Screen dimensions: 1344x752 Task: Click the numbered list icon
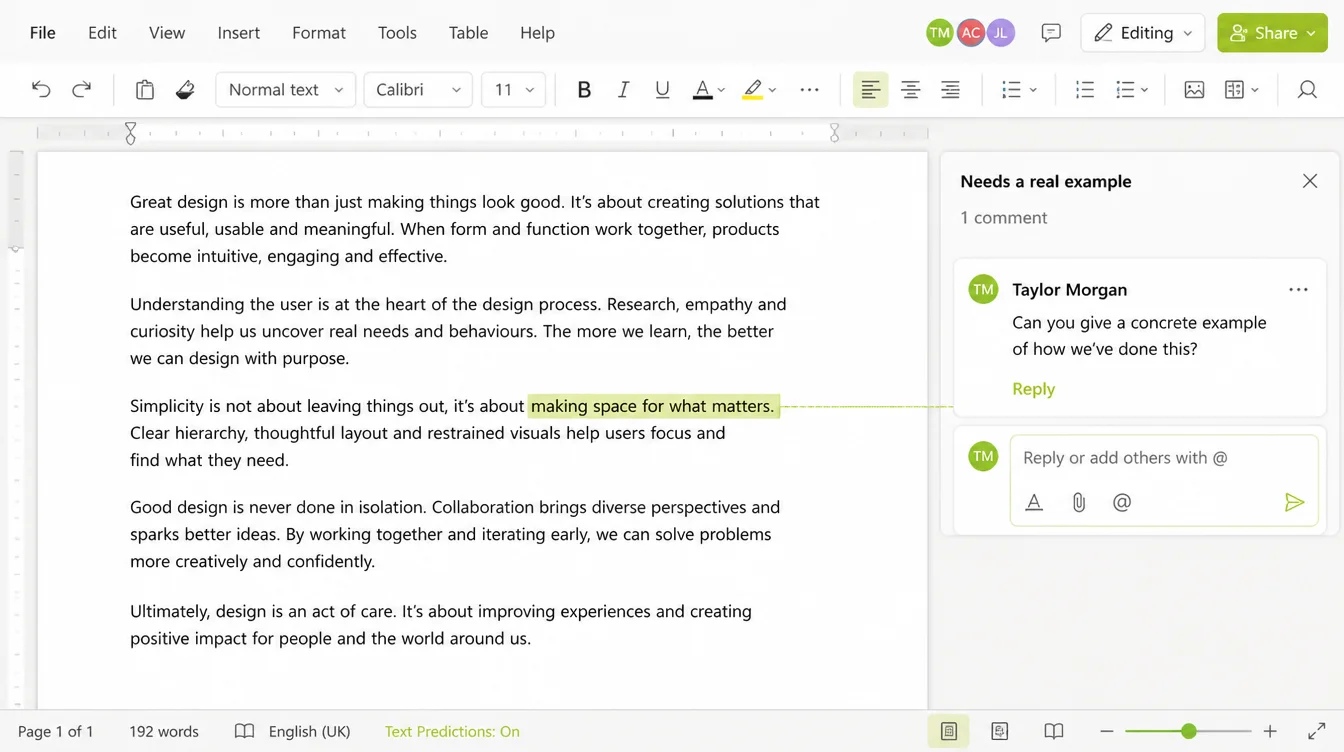tap(1085, 90)
